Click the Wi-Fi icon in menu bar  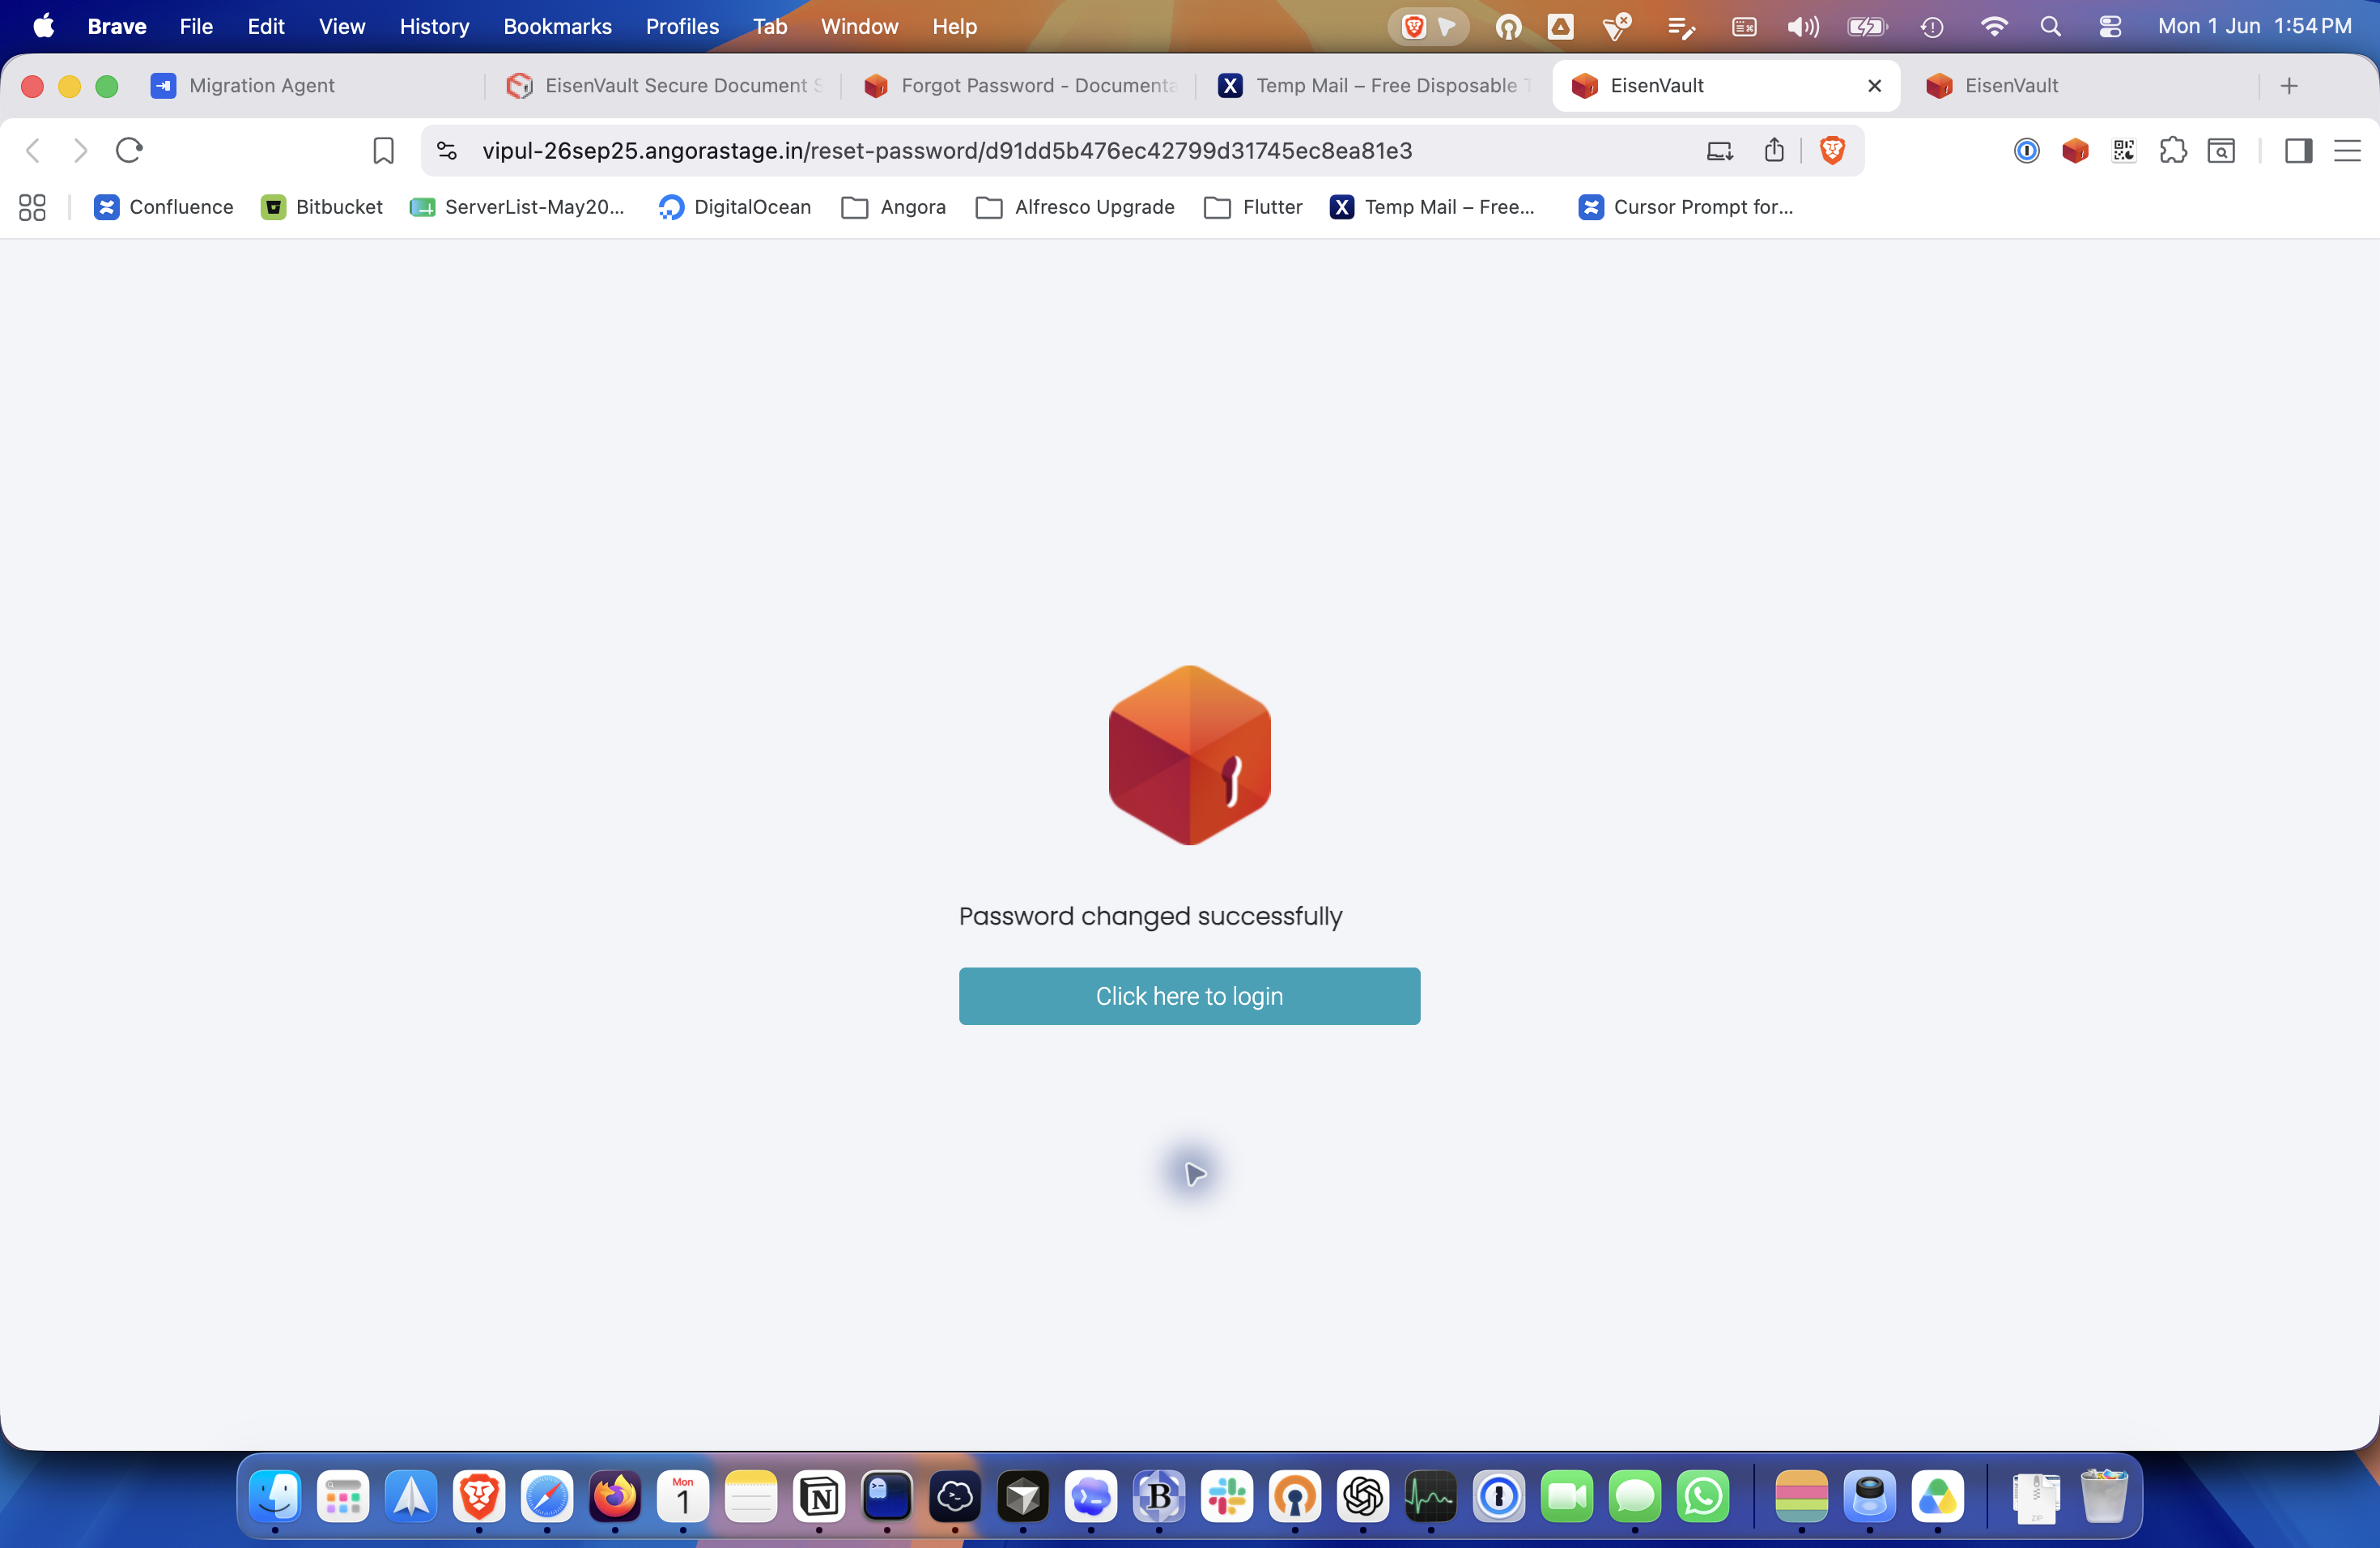click(x=1993, y=27)
